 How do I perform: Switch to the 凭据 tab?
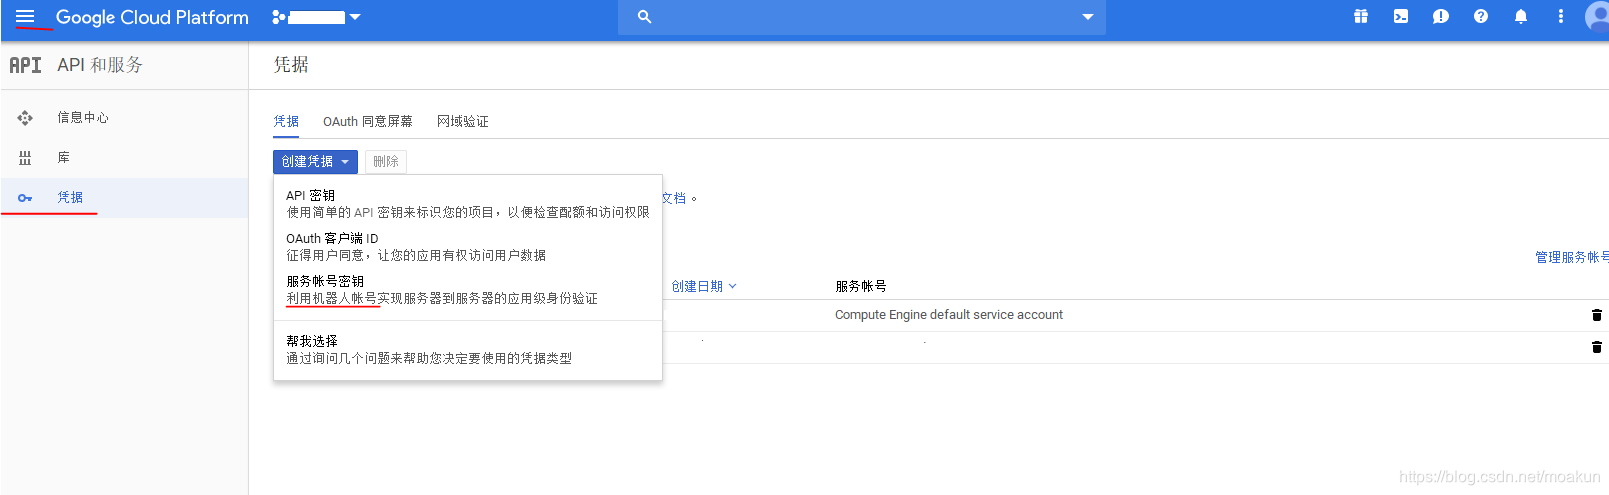coord(286,121)
